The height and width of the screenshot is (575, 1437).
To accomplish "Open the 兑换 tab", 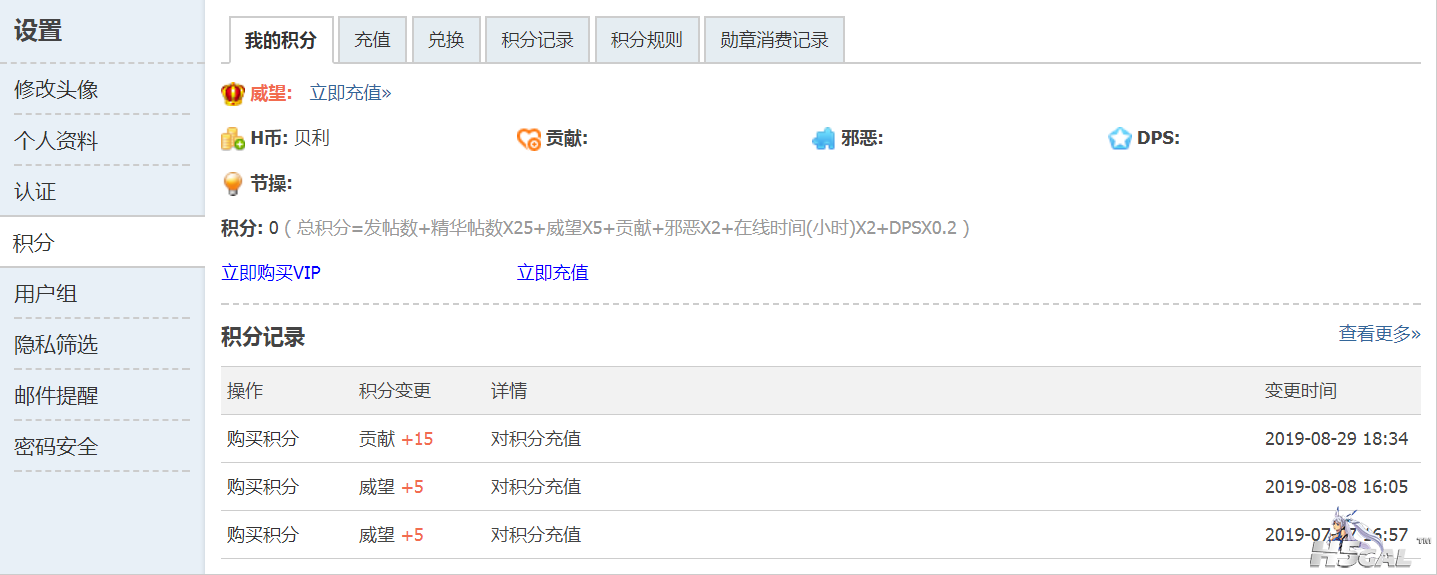I will pos(446,41).
